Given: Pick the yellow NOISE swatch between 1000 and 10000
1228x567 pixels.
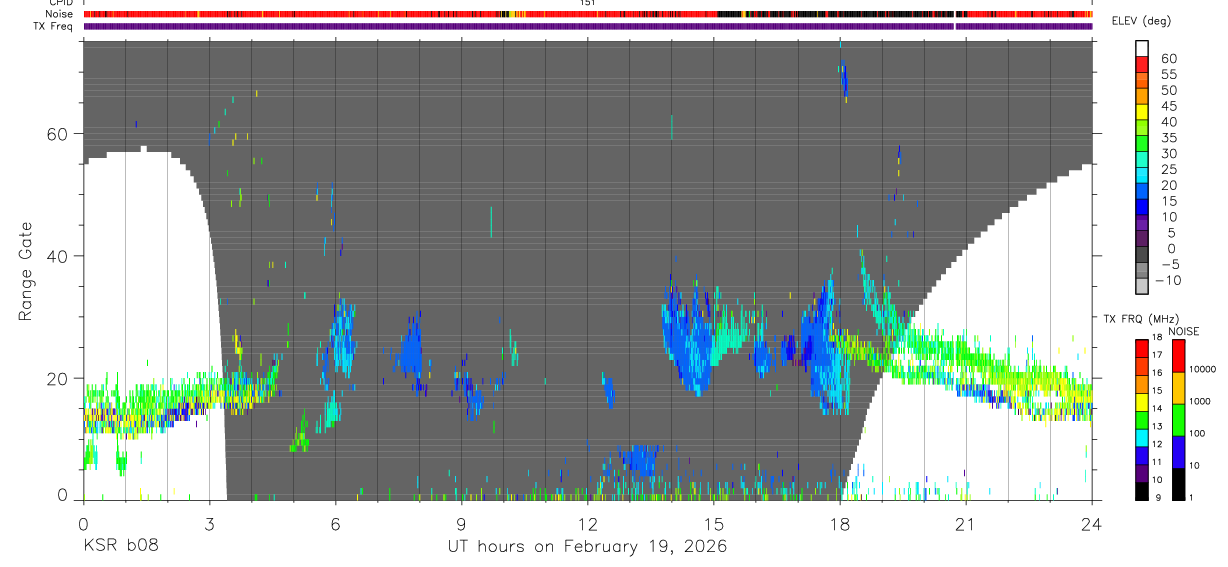Looking at the screenshot, I should click(1177, 386).
